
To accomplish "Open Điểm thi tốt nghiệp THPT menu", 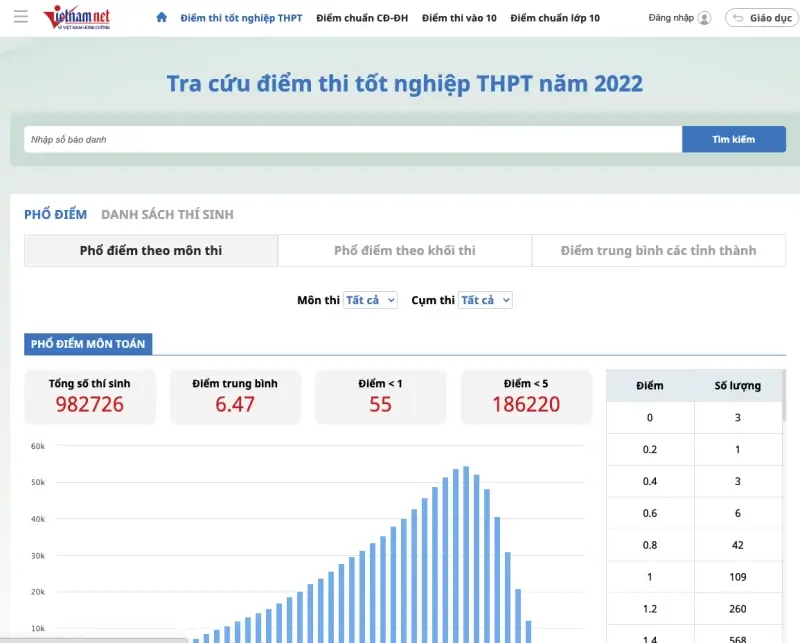I will (x=241, y=18).
